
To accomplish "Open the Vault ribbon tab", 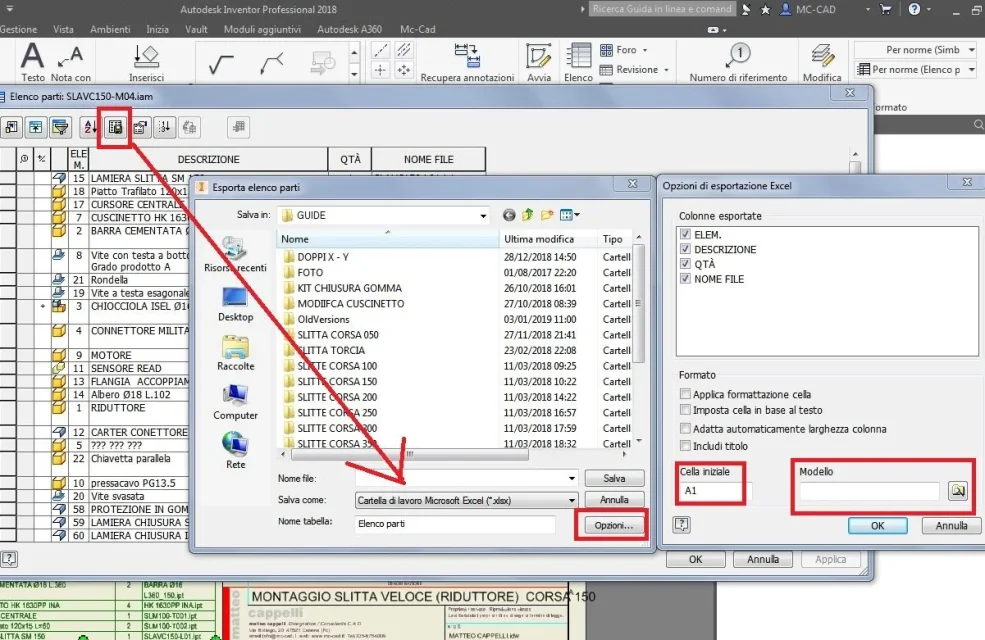I will pyautogui.click(x=196, y=30).
